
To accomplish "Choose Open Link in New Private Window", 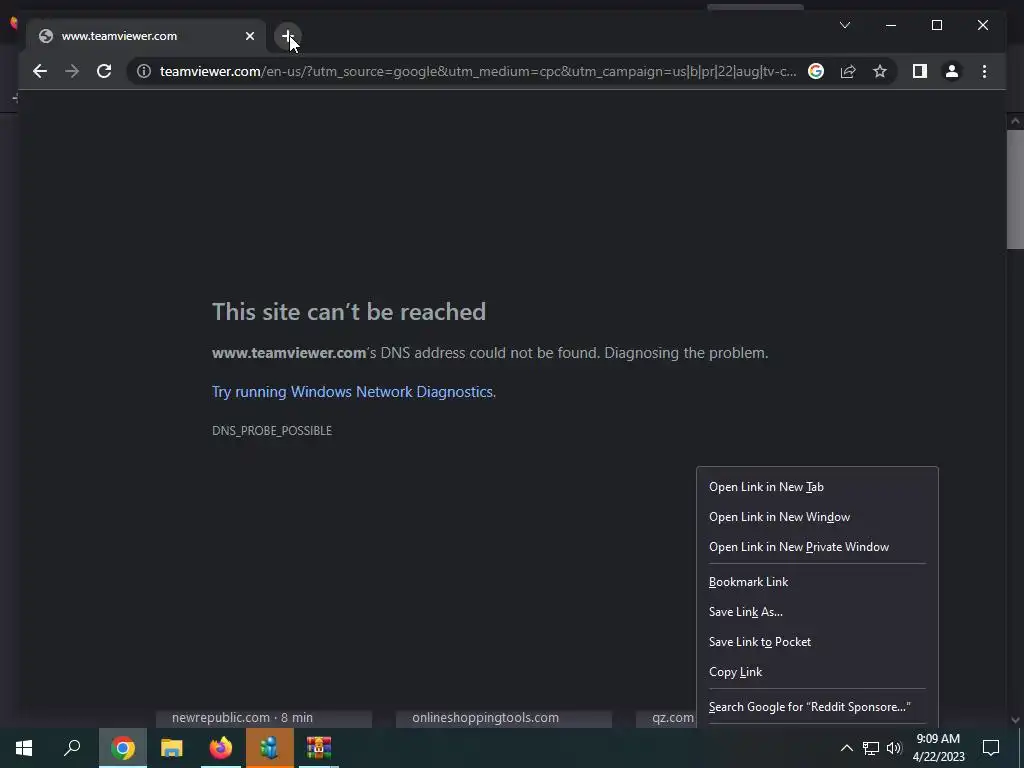I will (x=817, y=547).
